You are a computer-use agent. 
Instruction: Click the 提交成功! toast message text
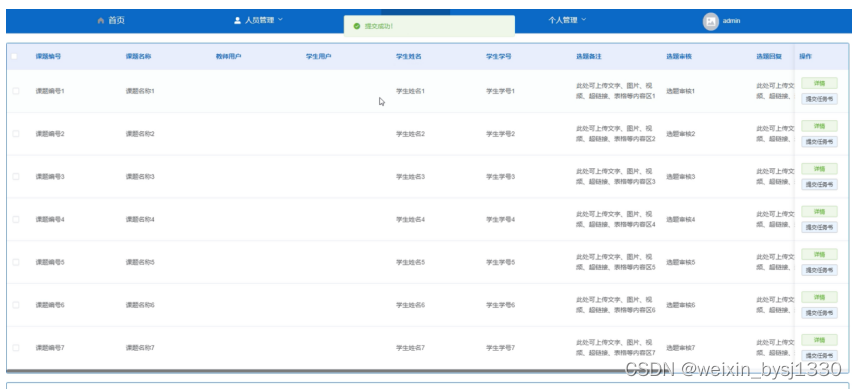379,26
